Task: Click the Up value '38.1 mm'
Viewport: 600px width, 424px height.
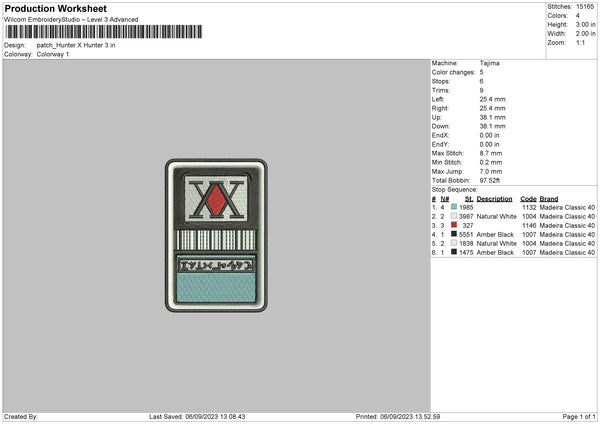Action: [492, 117]
